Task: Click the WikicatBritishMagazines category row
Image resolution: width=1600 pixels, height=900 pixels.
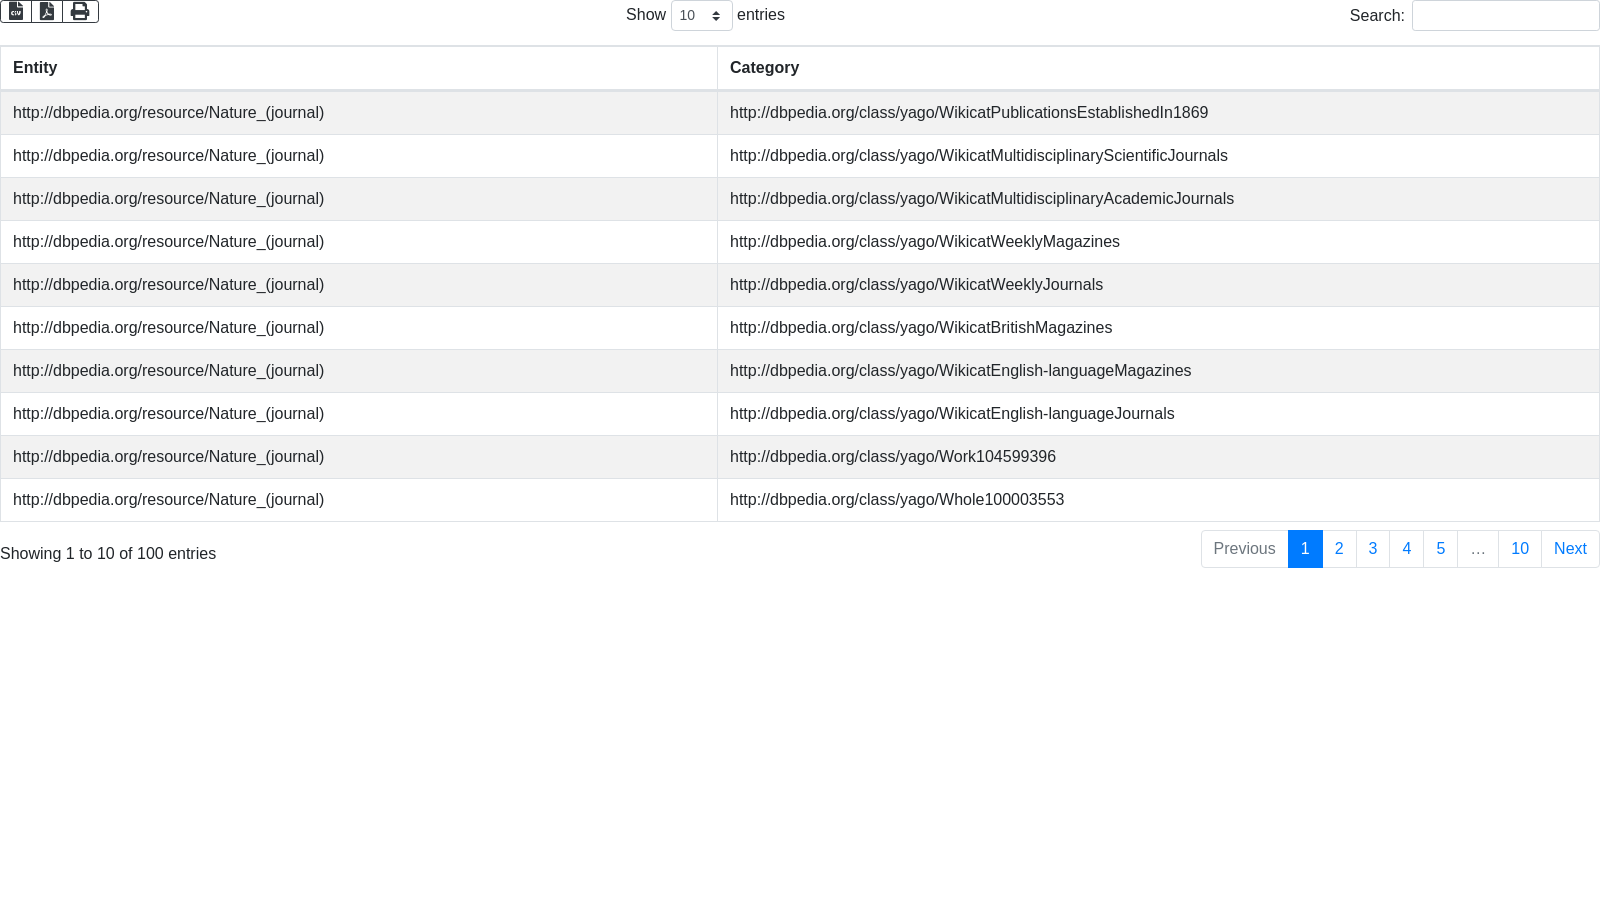Action: [x=920, y=328]
